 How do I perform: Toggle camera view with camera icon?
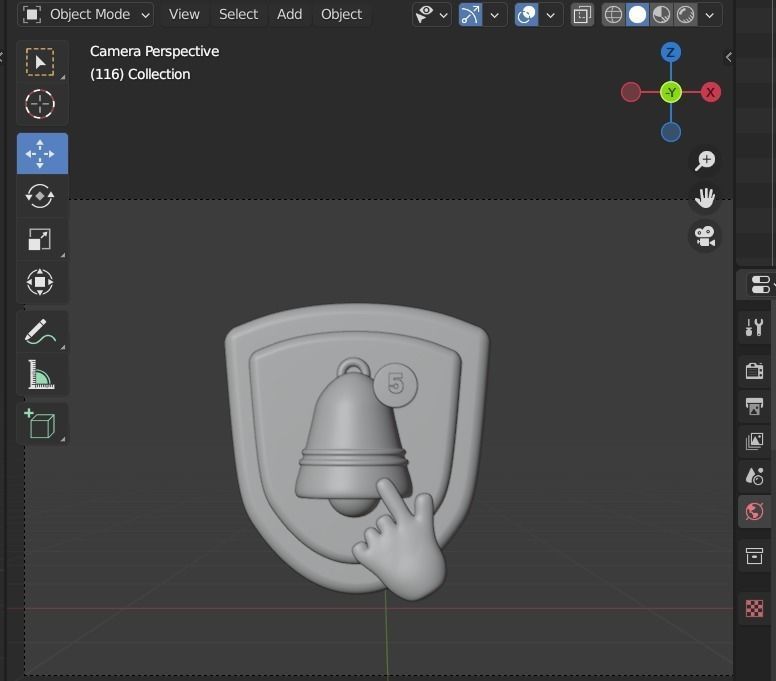pos(705,236)
